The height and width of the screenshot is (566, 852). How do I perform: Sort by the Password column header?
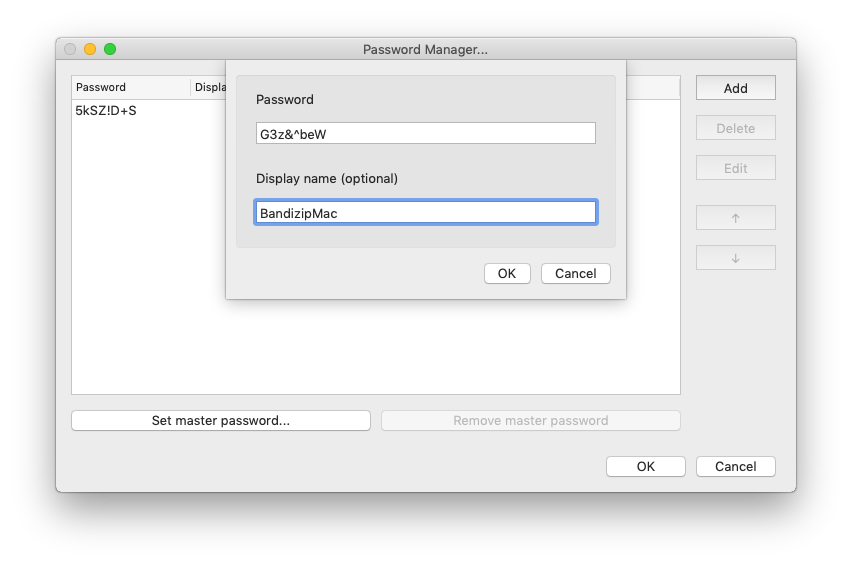click(x=130, y=87)
